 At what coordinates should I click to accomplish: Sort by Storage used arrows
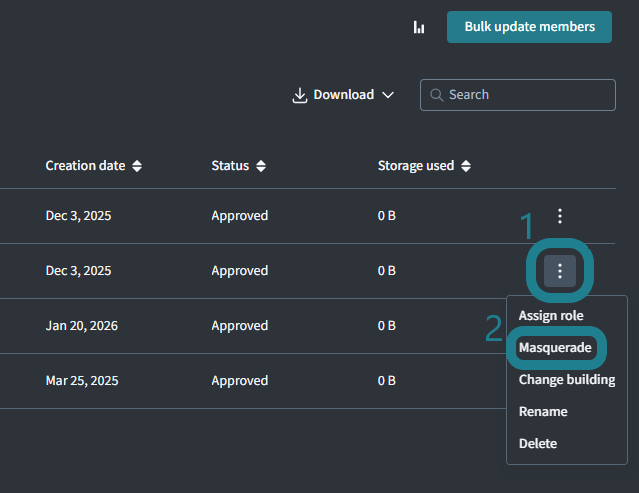coord(466,166)
